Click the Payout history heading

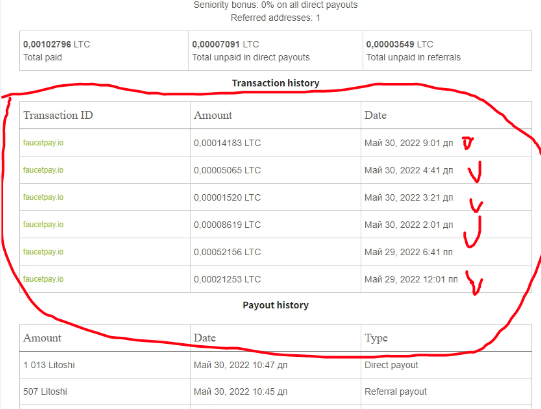[275, 305]
